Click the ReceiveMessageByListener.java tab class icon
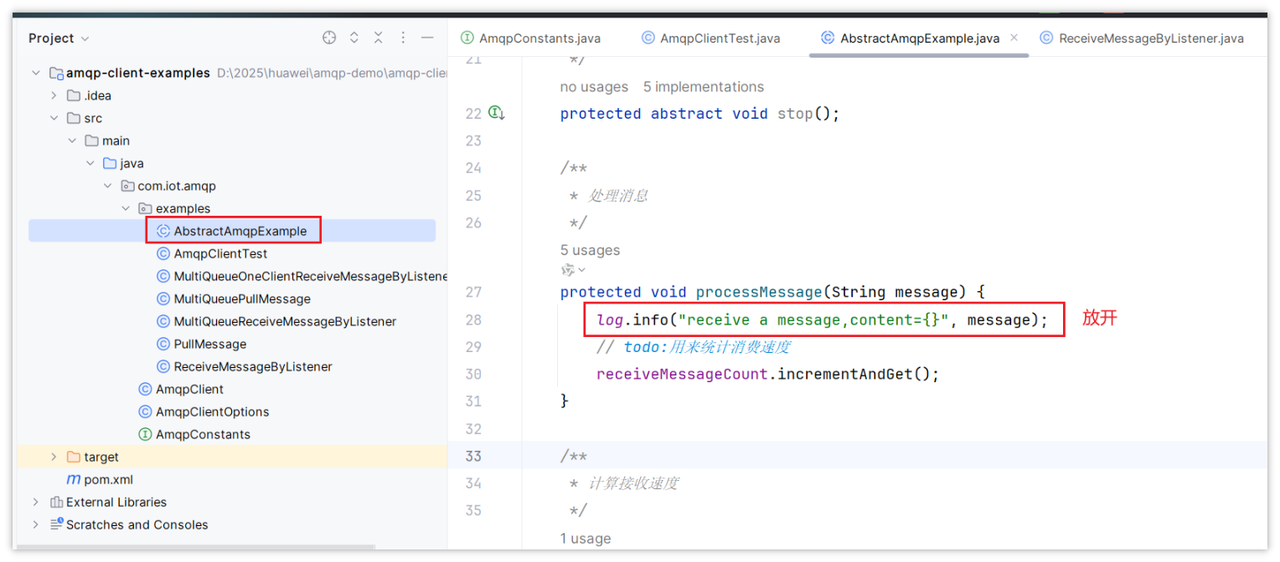 click(1047, 38)
